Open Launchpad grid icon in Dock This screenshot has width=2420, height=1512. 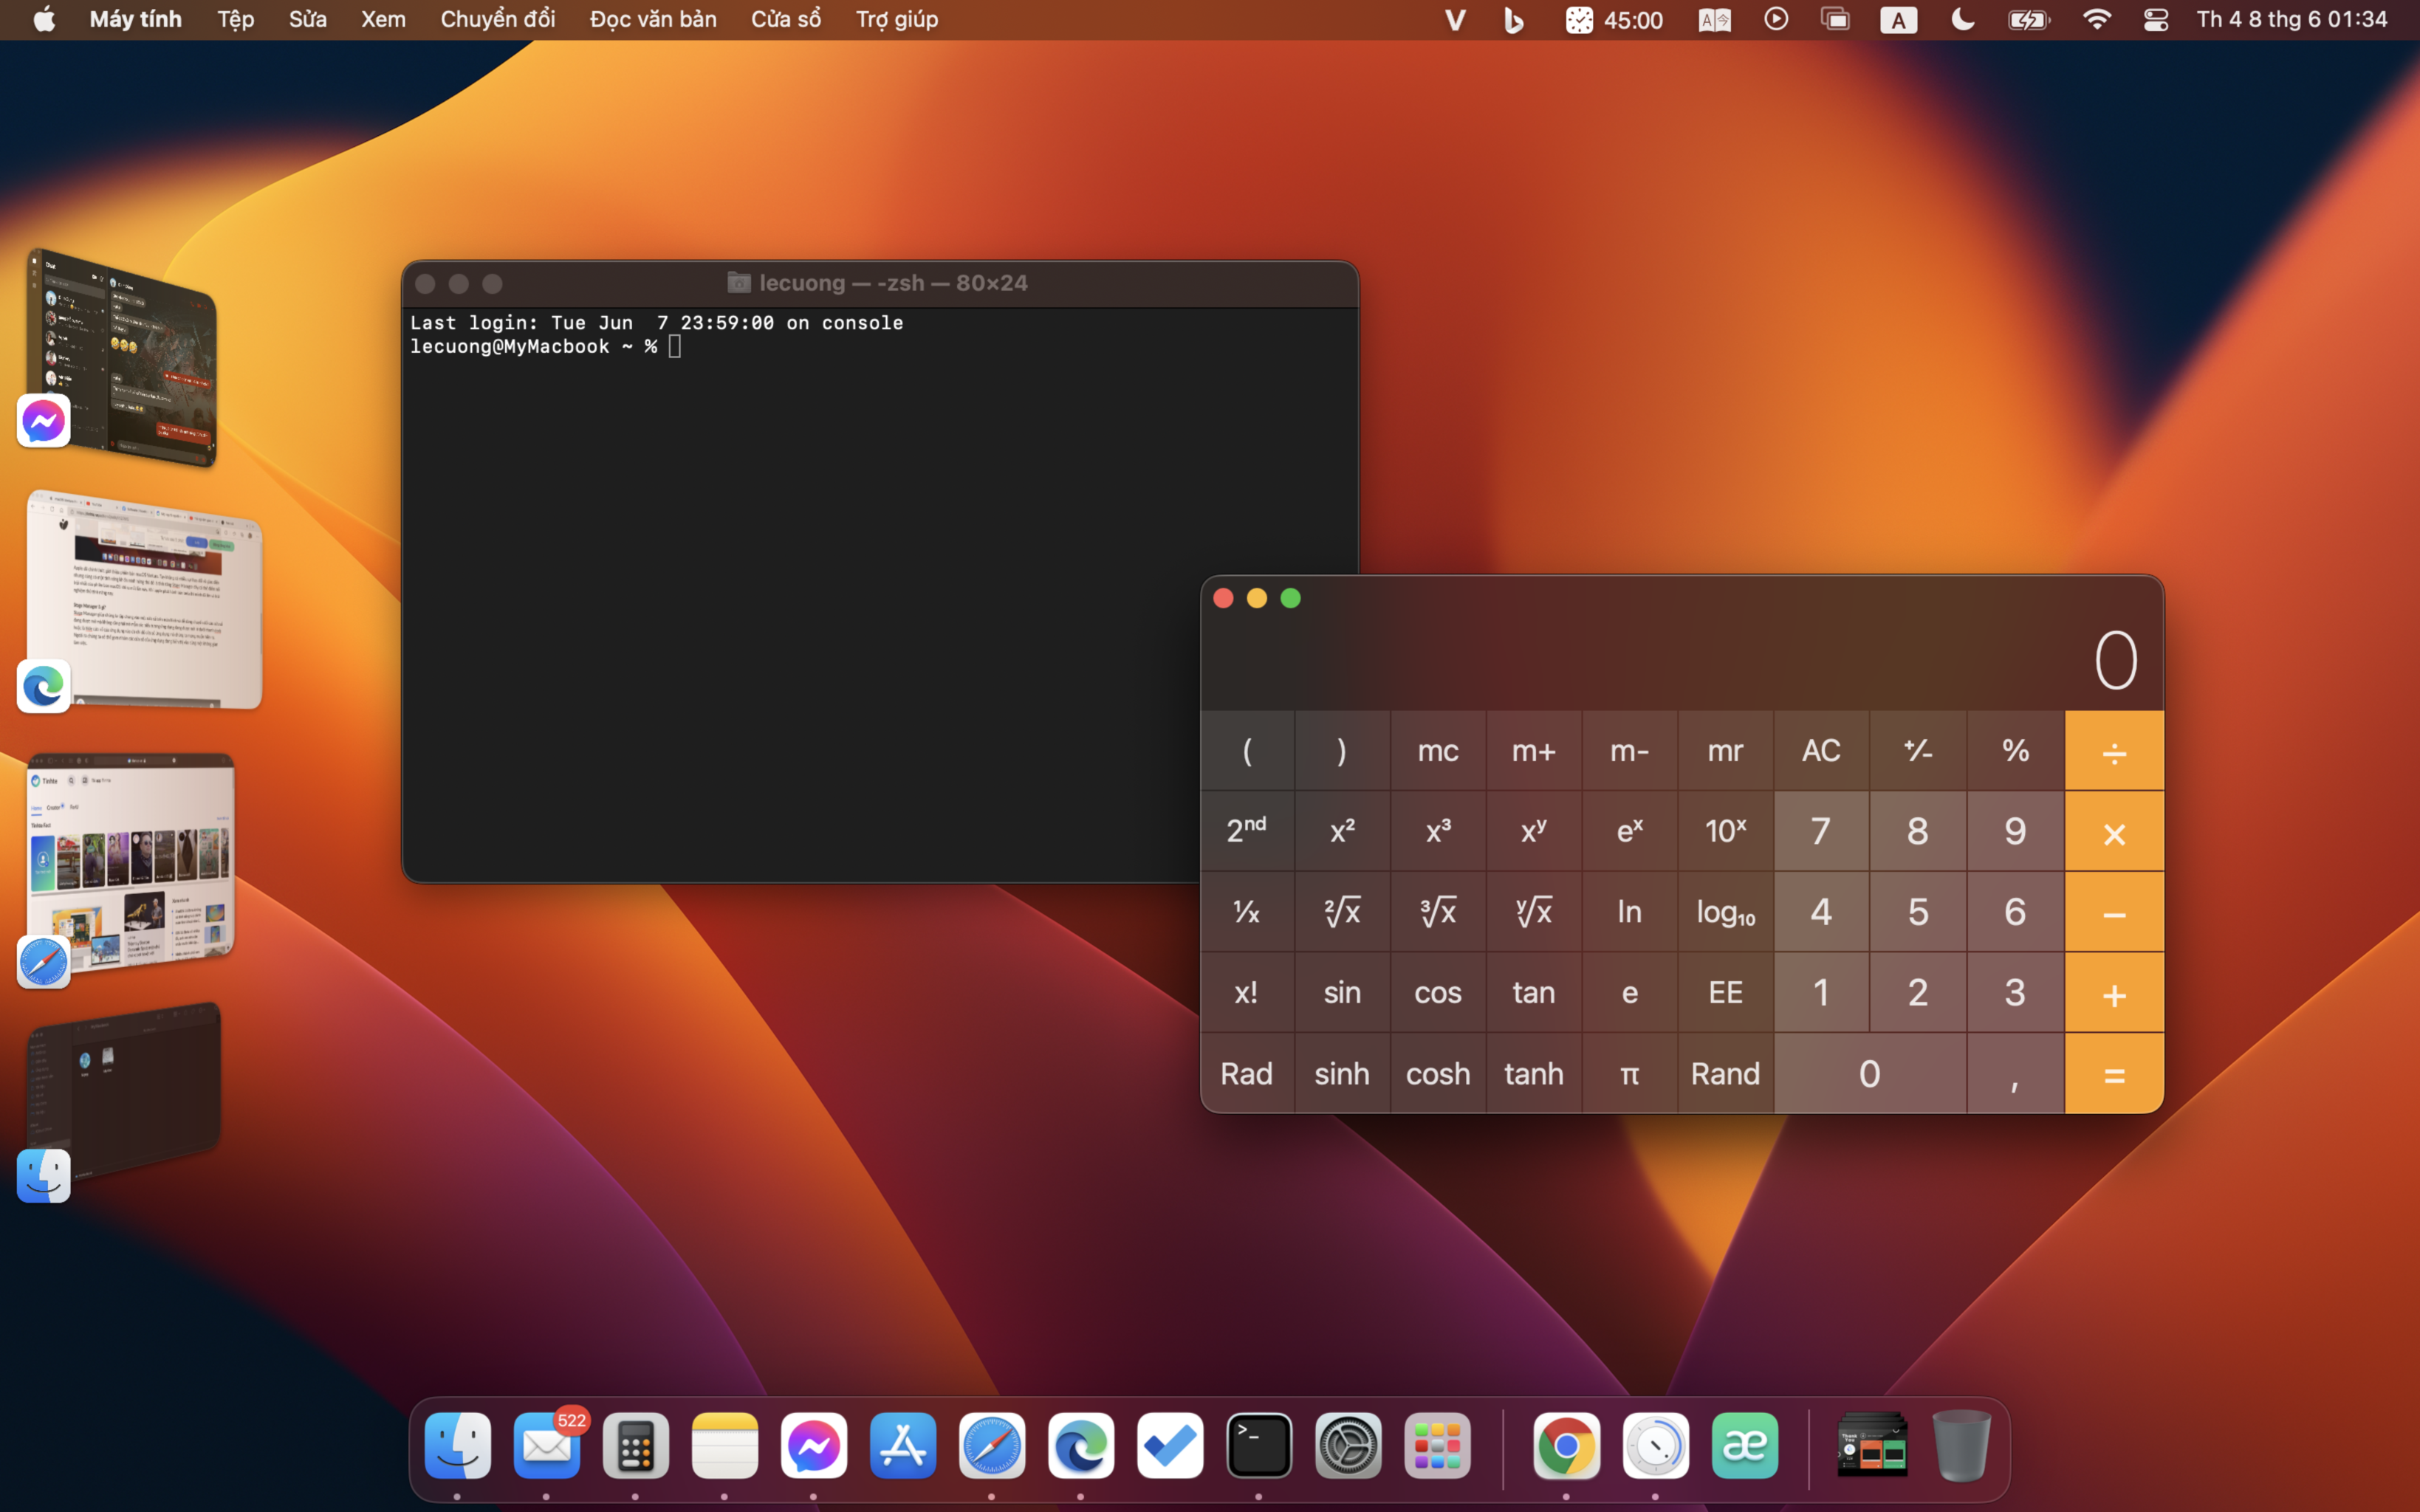point(1436,1445)
